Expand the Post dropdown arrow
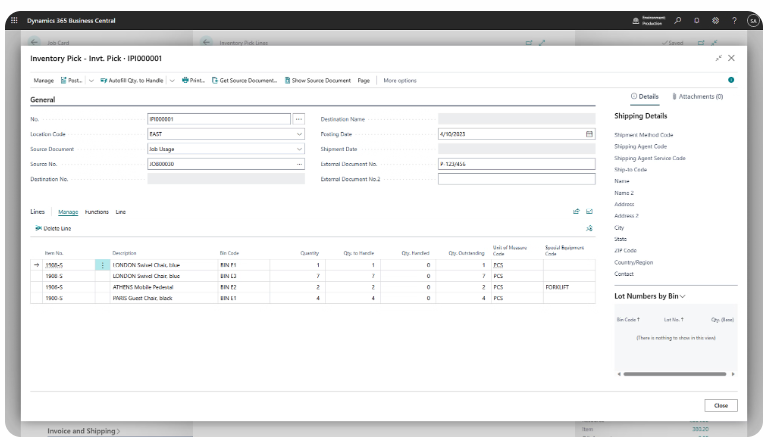Screen dimensions: 770x440 pyautogui.click(x=91, y=81)
